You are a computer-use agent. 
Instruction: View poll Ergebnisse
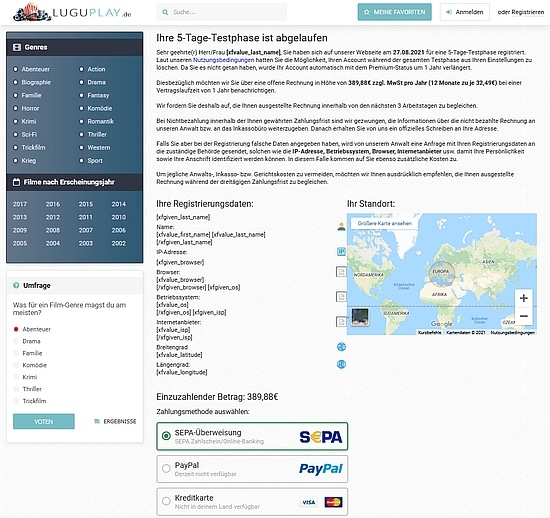pyautogui.click(x=115, y=421)
